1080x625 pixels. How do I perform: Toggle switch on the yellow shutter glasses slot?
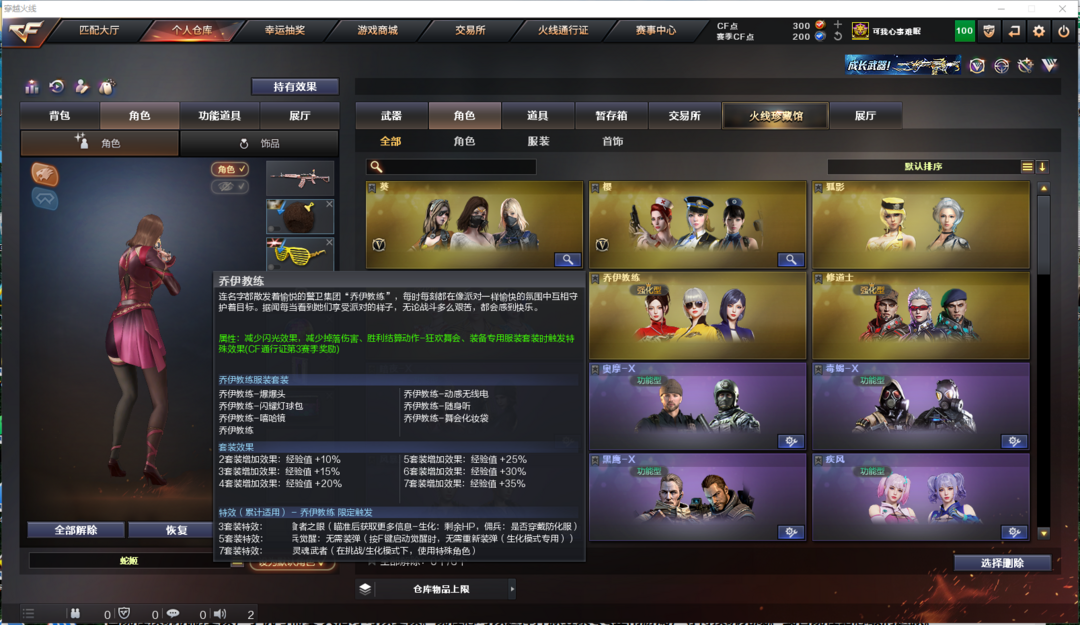(273, 266)
